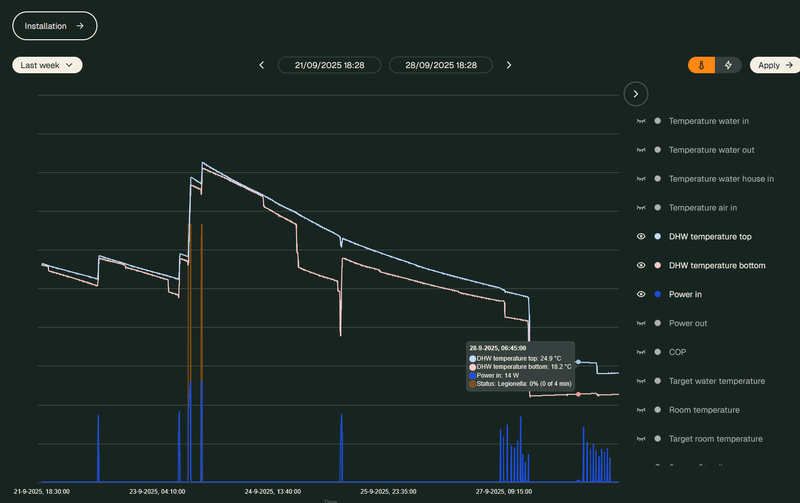
Task: Show the Room temperature series
Action: pos(641,410)
